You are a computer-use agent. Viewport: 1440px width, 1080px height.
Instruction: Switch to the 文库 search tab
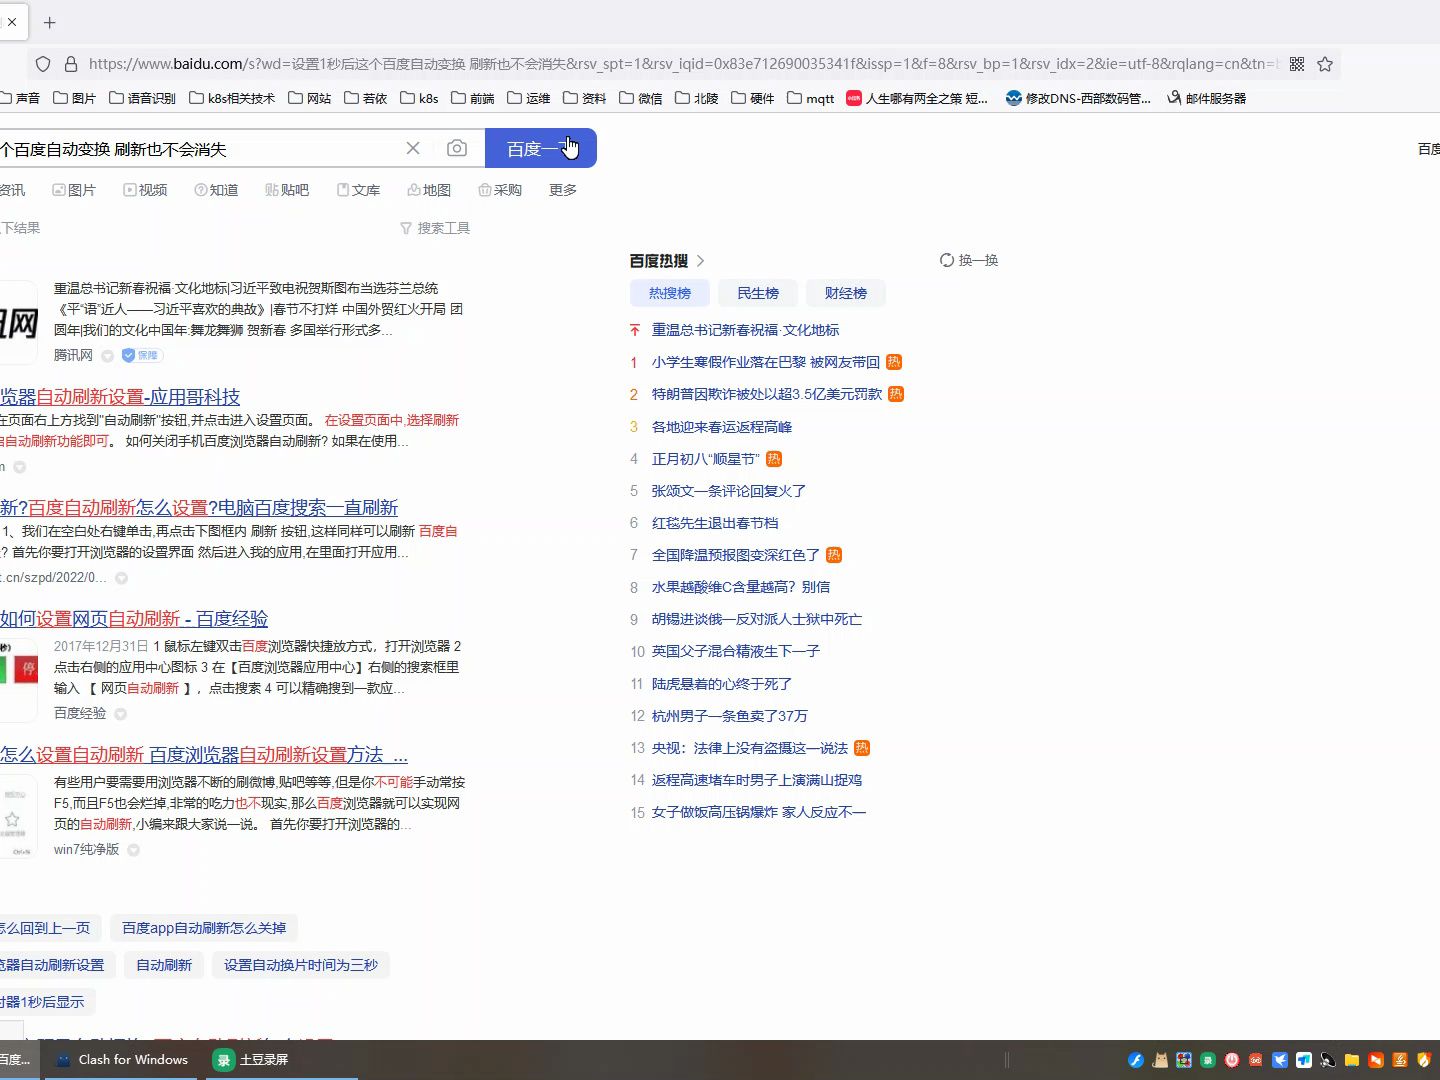coord(358,190)
